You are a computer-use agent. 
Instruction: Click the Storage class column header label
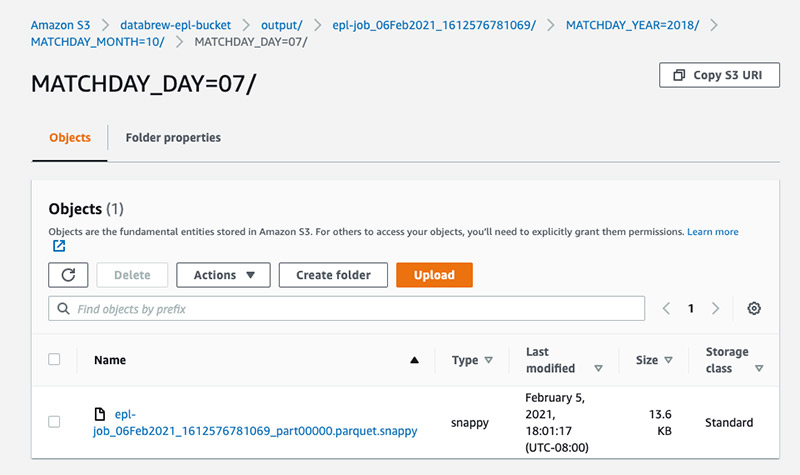(x=727, y=360)
